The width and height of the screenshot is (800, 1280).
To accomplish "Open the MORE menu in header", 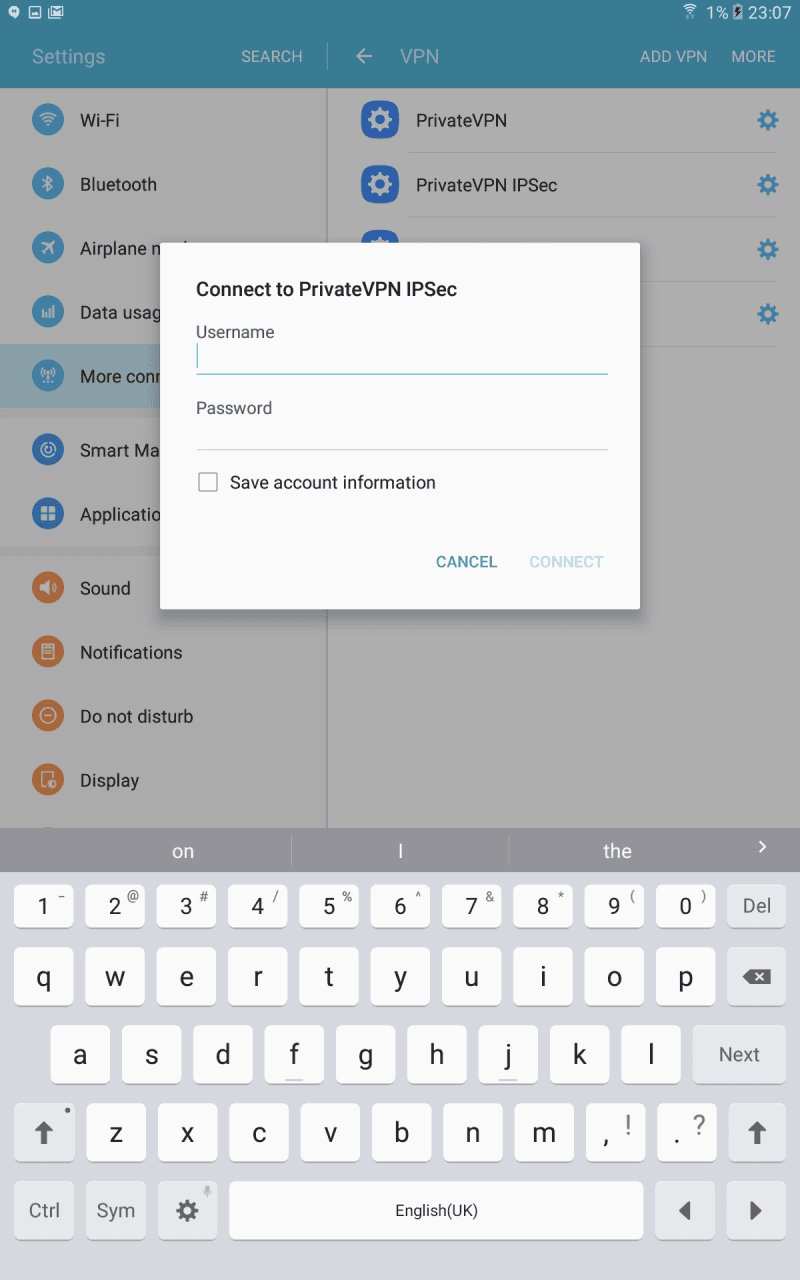I will [753, 57].
